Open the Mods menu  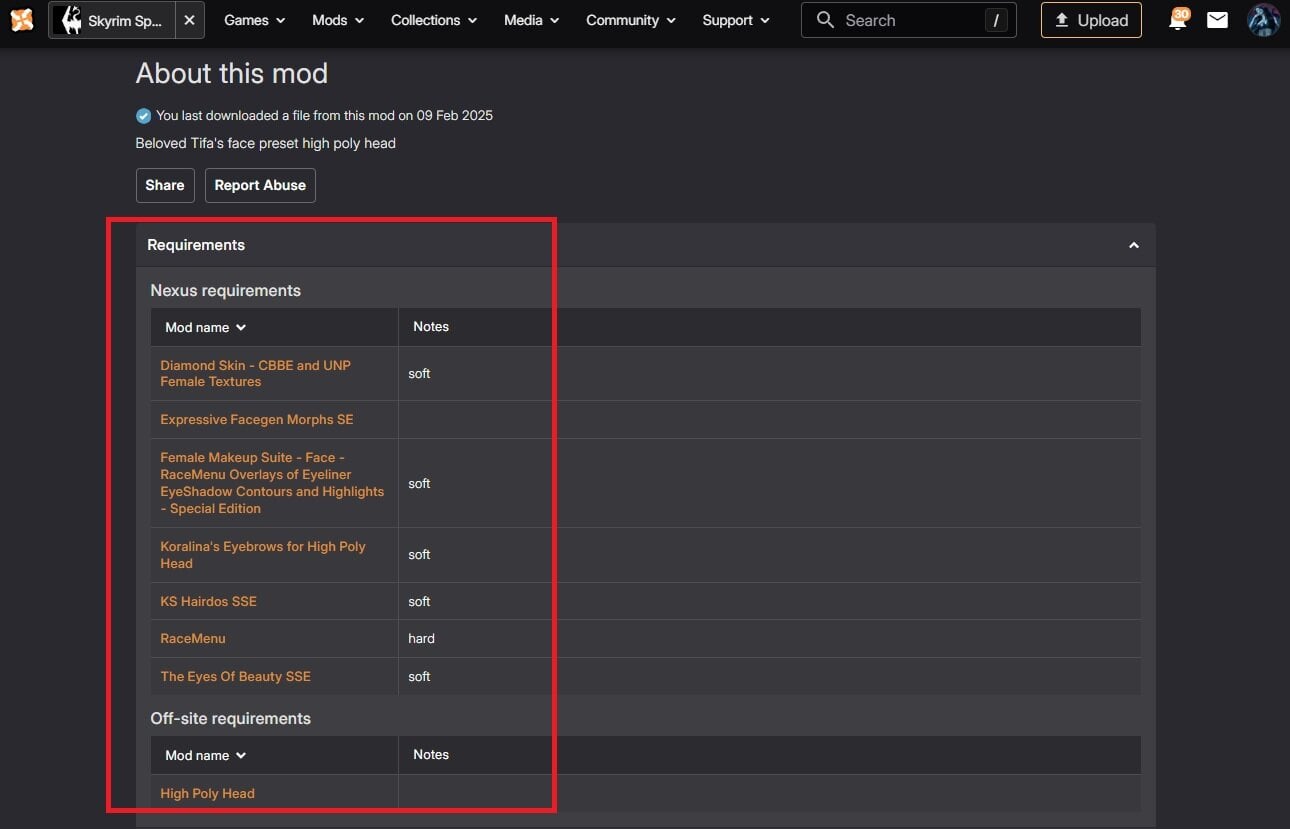(x=338, y=20)
